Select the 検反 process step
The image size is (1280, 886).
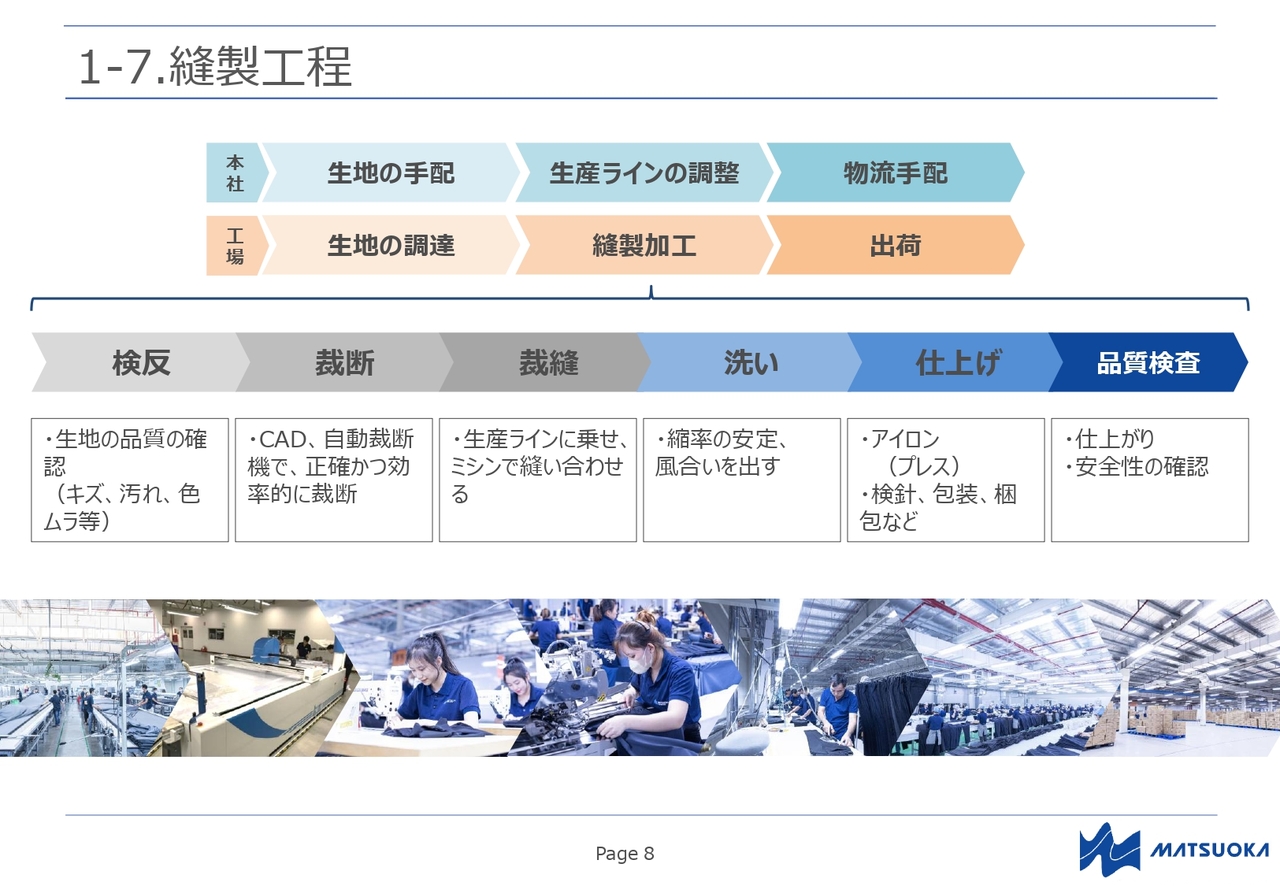140,363
